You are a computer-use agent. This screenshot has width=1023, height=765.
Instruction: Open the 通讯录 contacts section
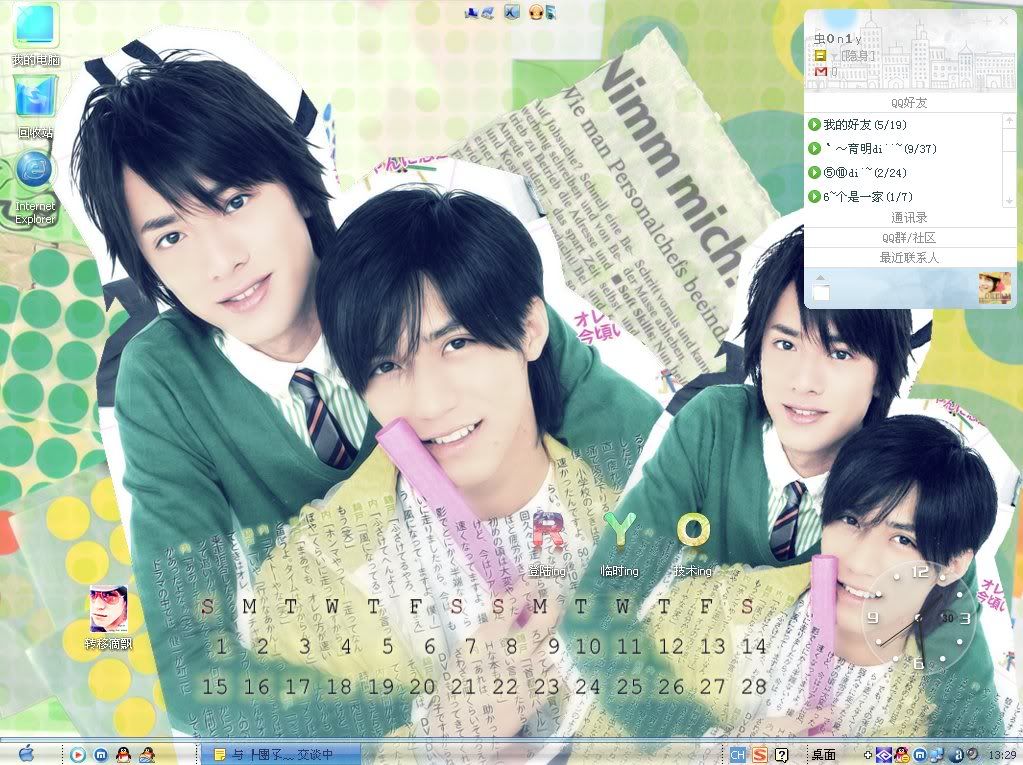tap(908, 218)
